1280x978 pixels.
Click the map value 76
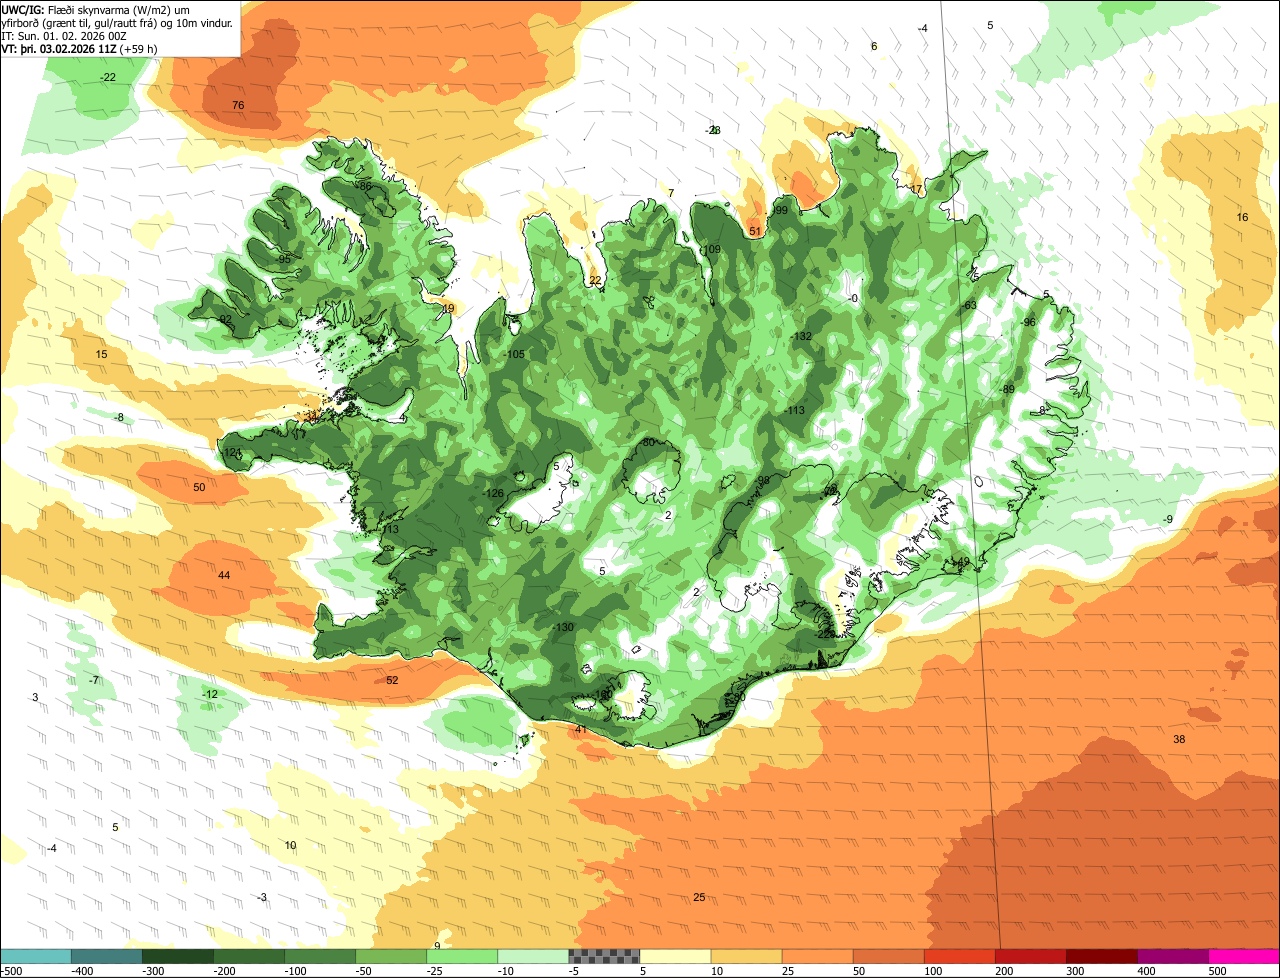[238, 105]
